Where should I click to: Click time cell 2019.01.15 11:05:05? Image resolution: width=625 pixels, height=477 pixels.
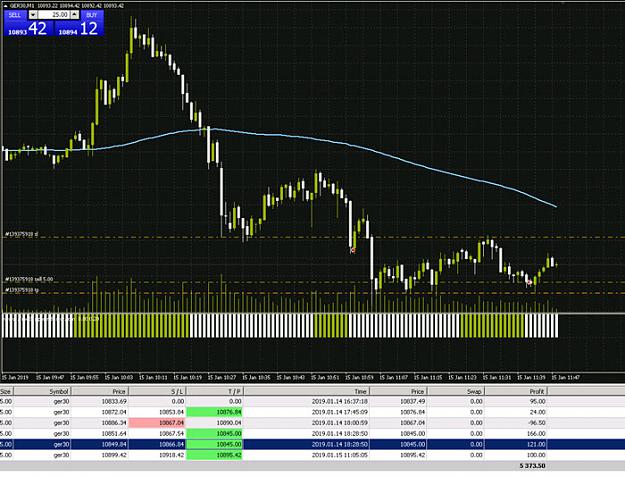pos(340,455)
